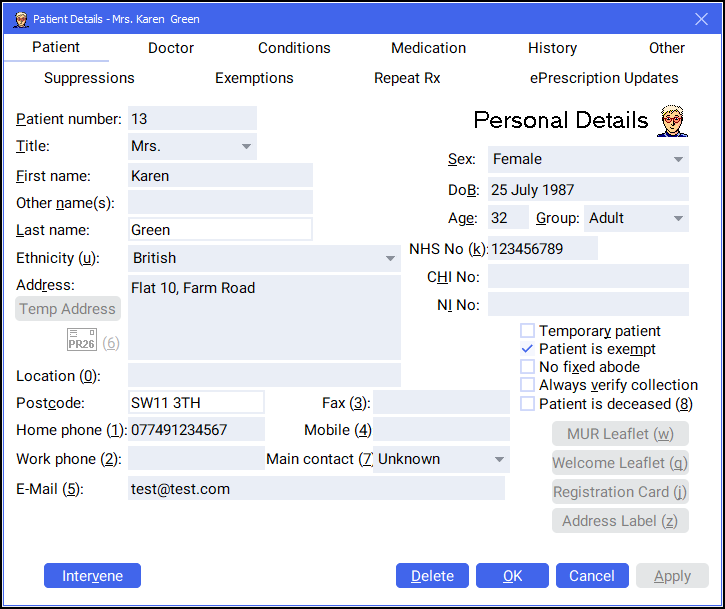Viewport: 725px width, 609px height.
Task: Mark Patient is deceased checkbox
Action: click(x=527, y=404)
